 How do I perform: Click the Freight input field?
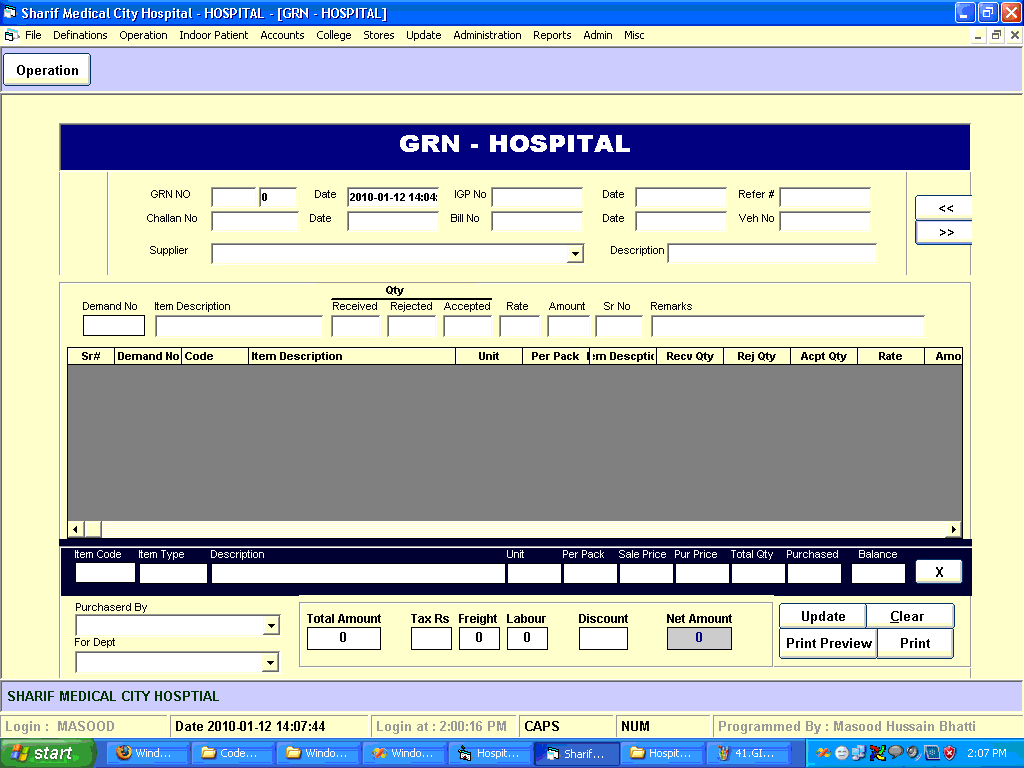pos(479,638)
